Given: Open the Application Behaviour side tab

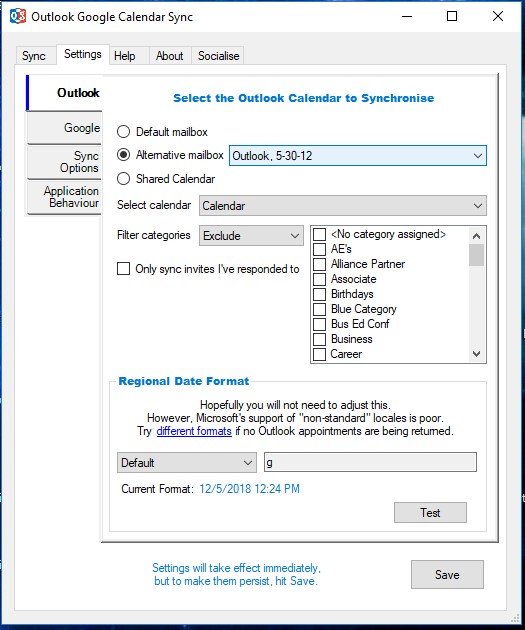Looking at the screenshot, I should [x=64, y=197].
